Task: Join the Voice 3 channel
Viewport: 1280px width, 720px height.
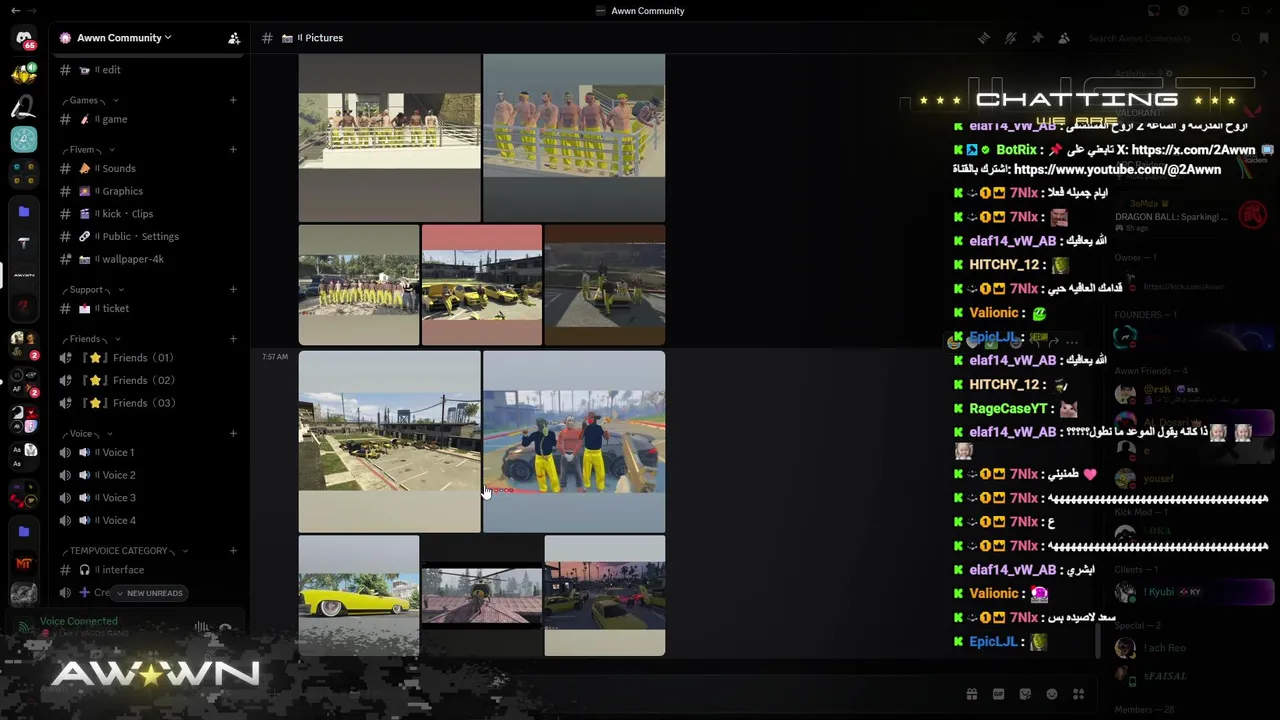Action: [150, 498]
